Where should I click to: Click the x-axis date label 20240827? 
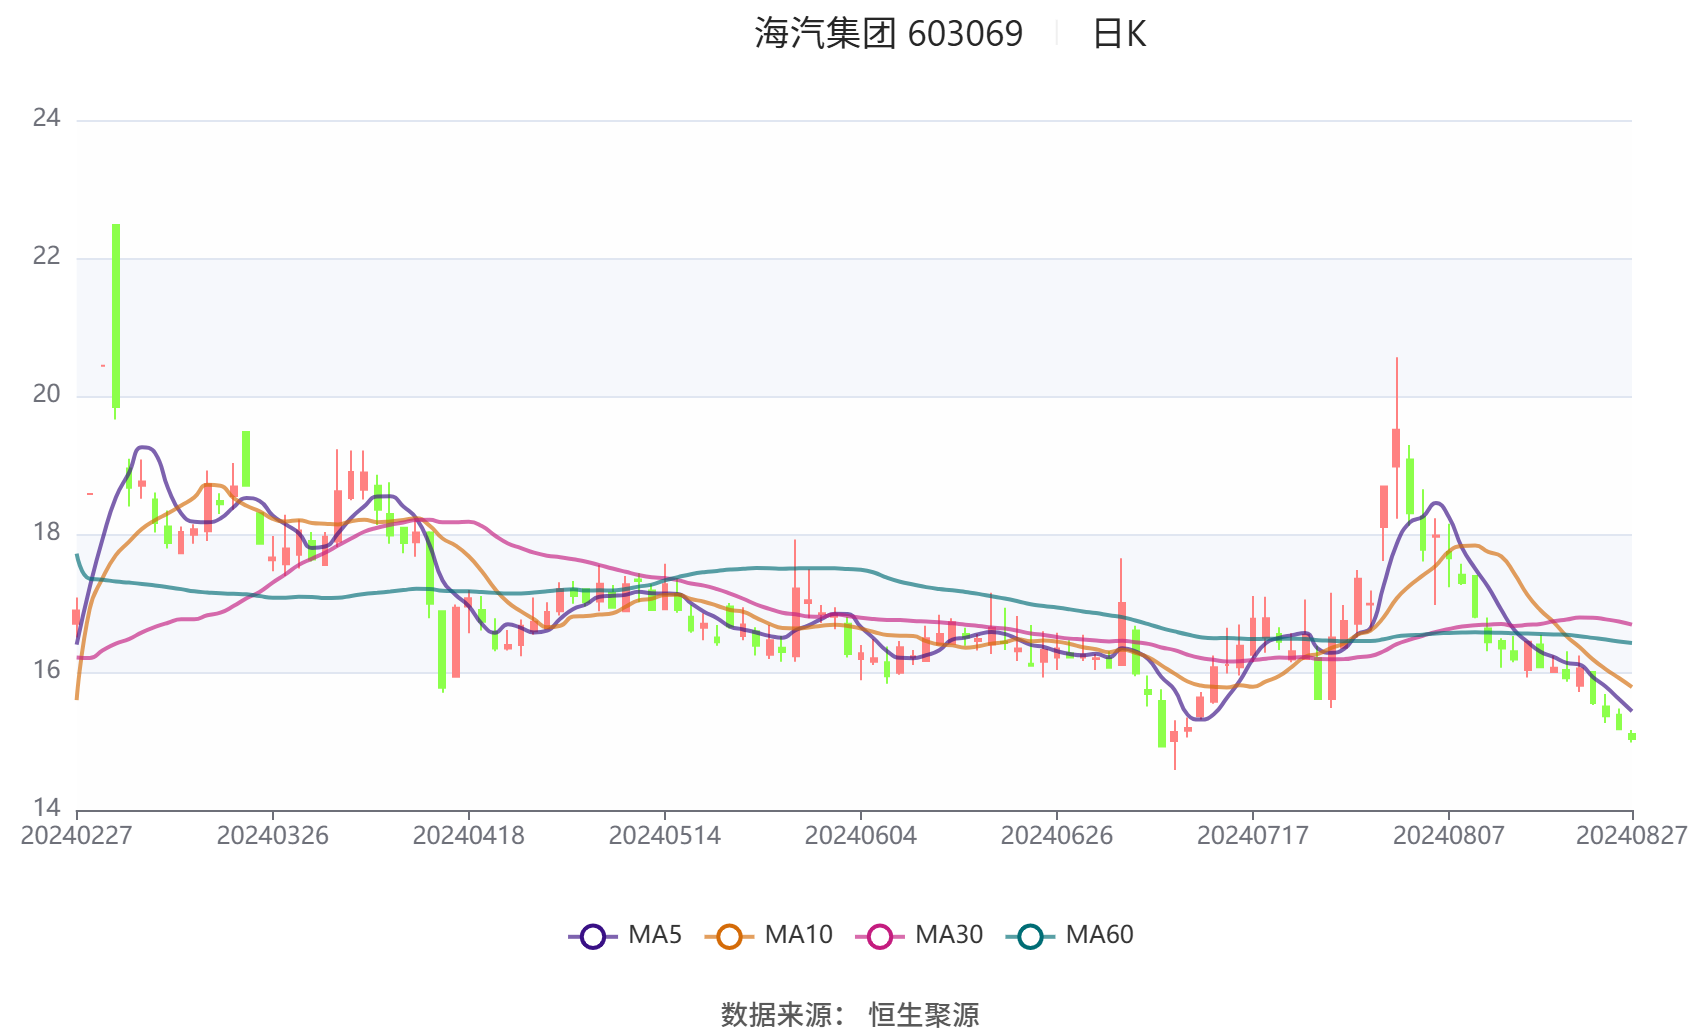(1631, 836)
